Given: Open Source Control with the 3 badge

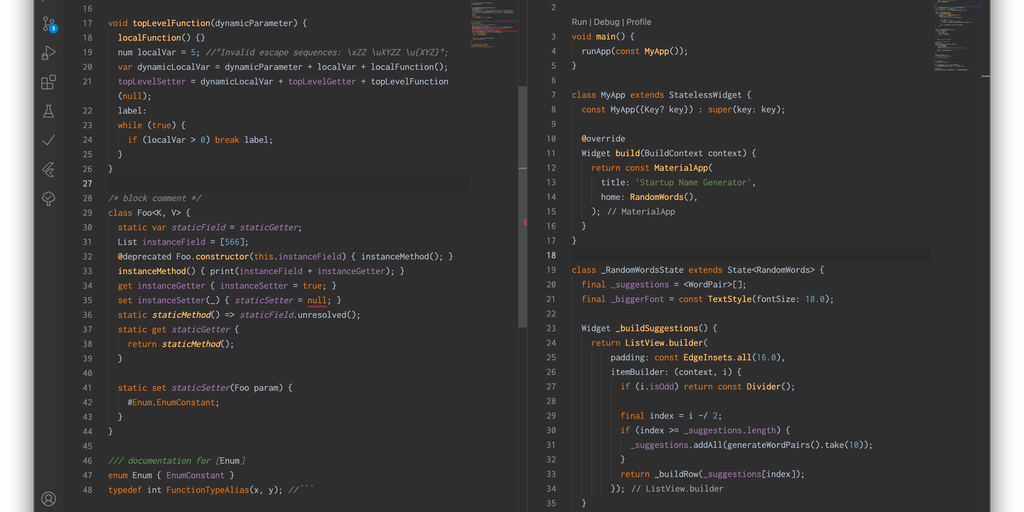Looking at the screenshot, I should point(48,23).
